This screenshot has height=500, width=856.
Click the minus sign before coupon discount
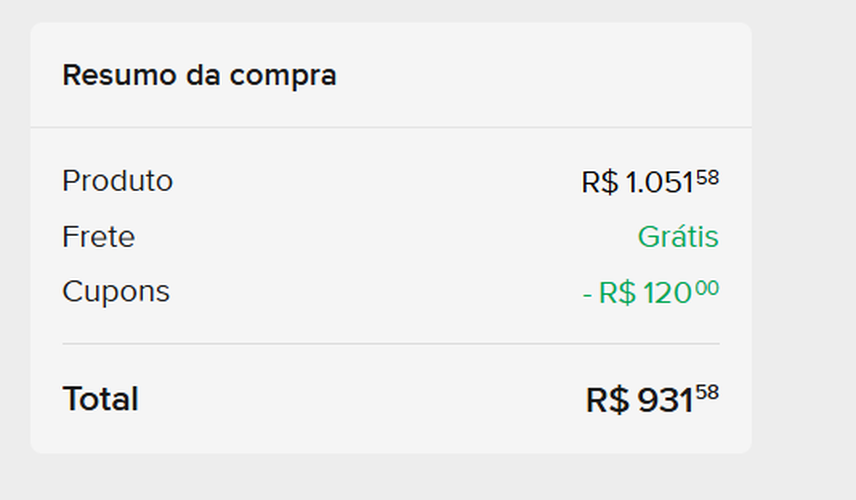click(587, 295)
